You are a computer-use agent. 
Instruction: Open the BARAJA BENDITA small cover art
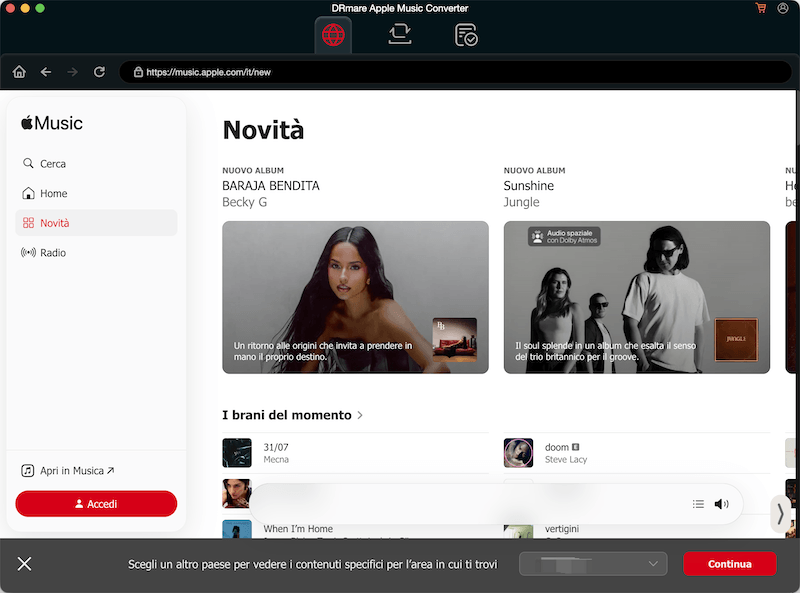455,340
